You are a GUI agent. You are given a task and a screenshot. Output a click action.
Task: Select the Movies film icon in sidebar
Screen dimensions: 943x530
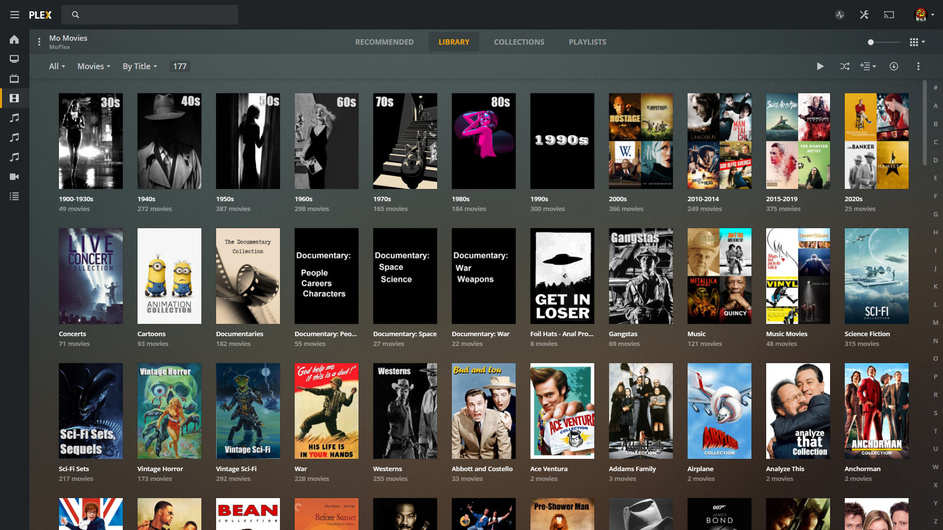[x=14, y=98]
